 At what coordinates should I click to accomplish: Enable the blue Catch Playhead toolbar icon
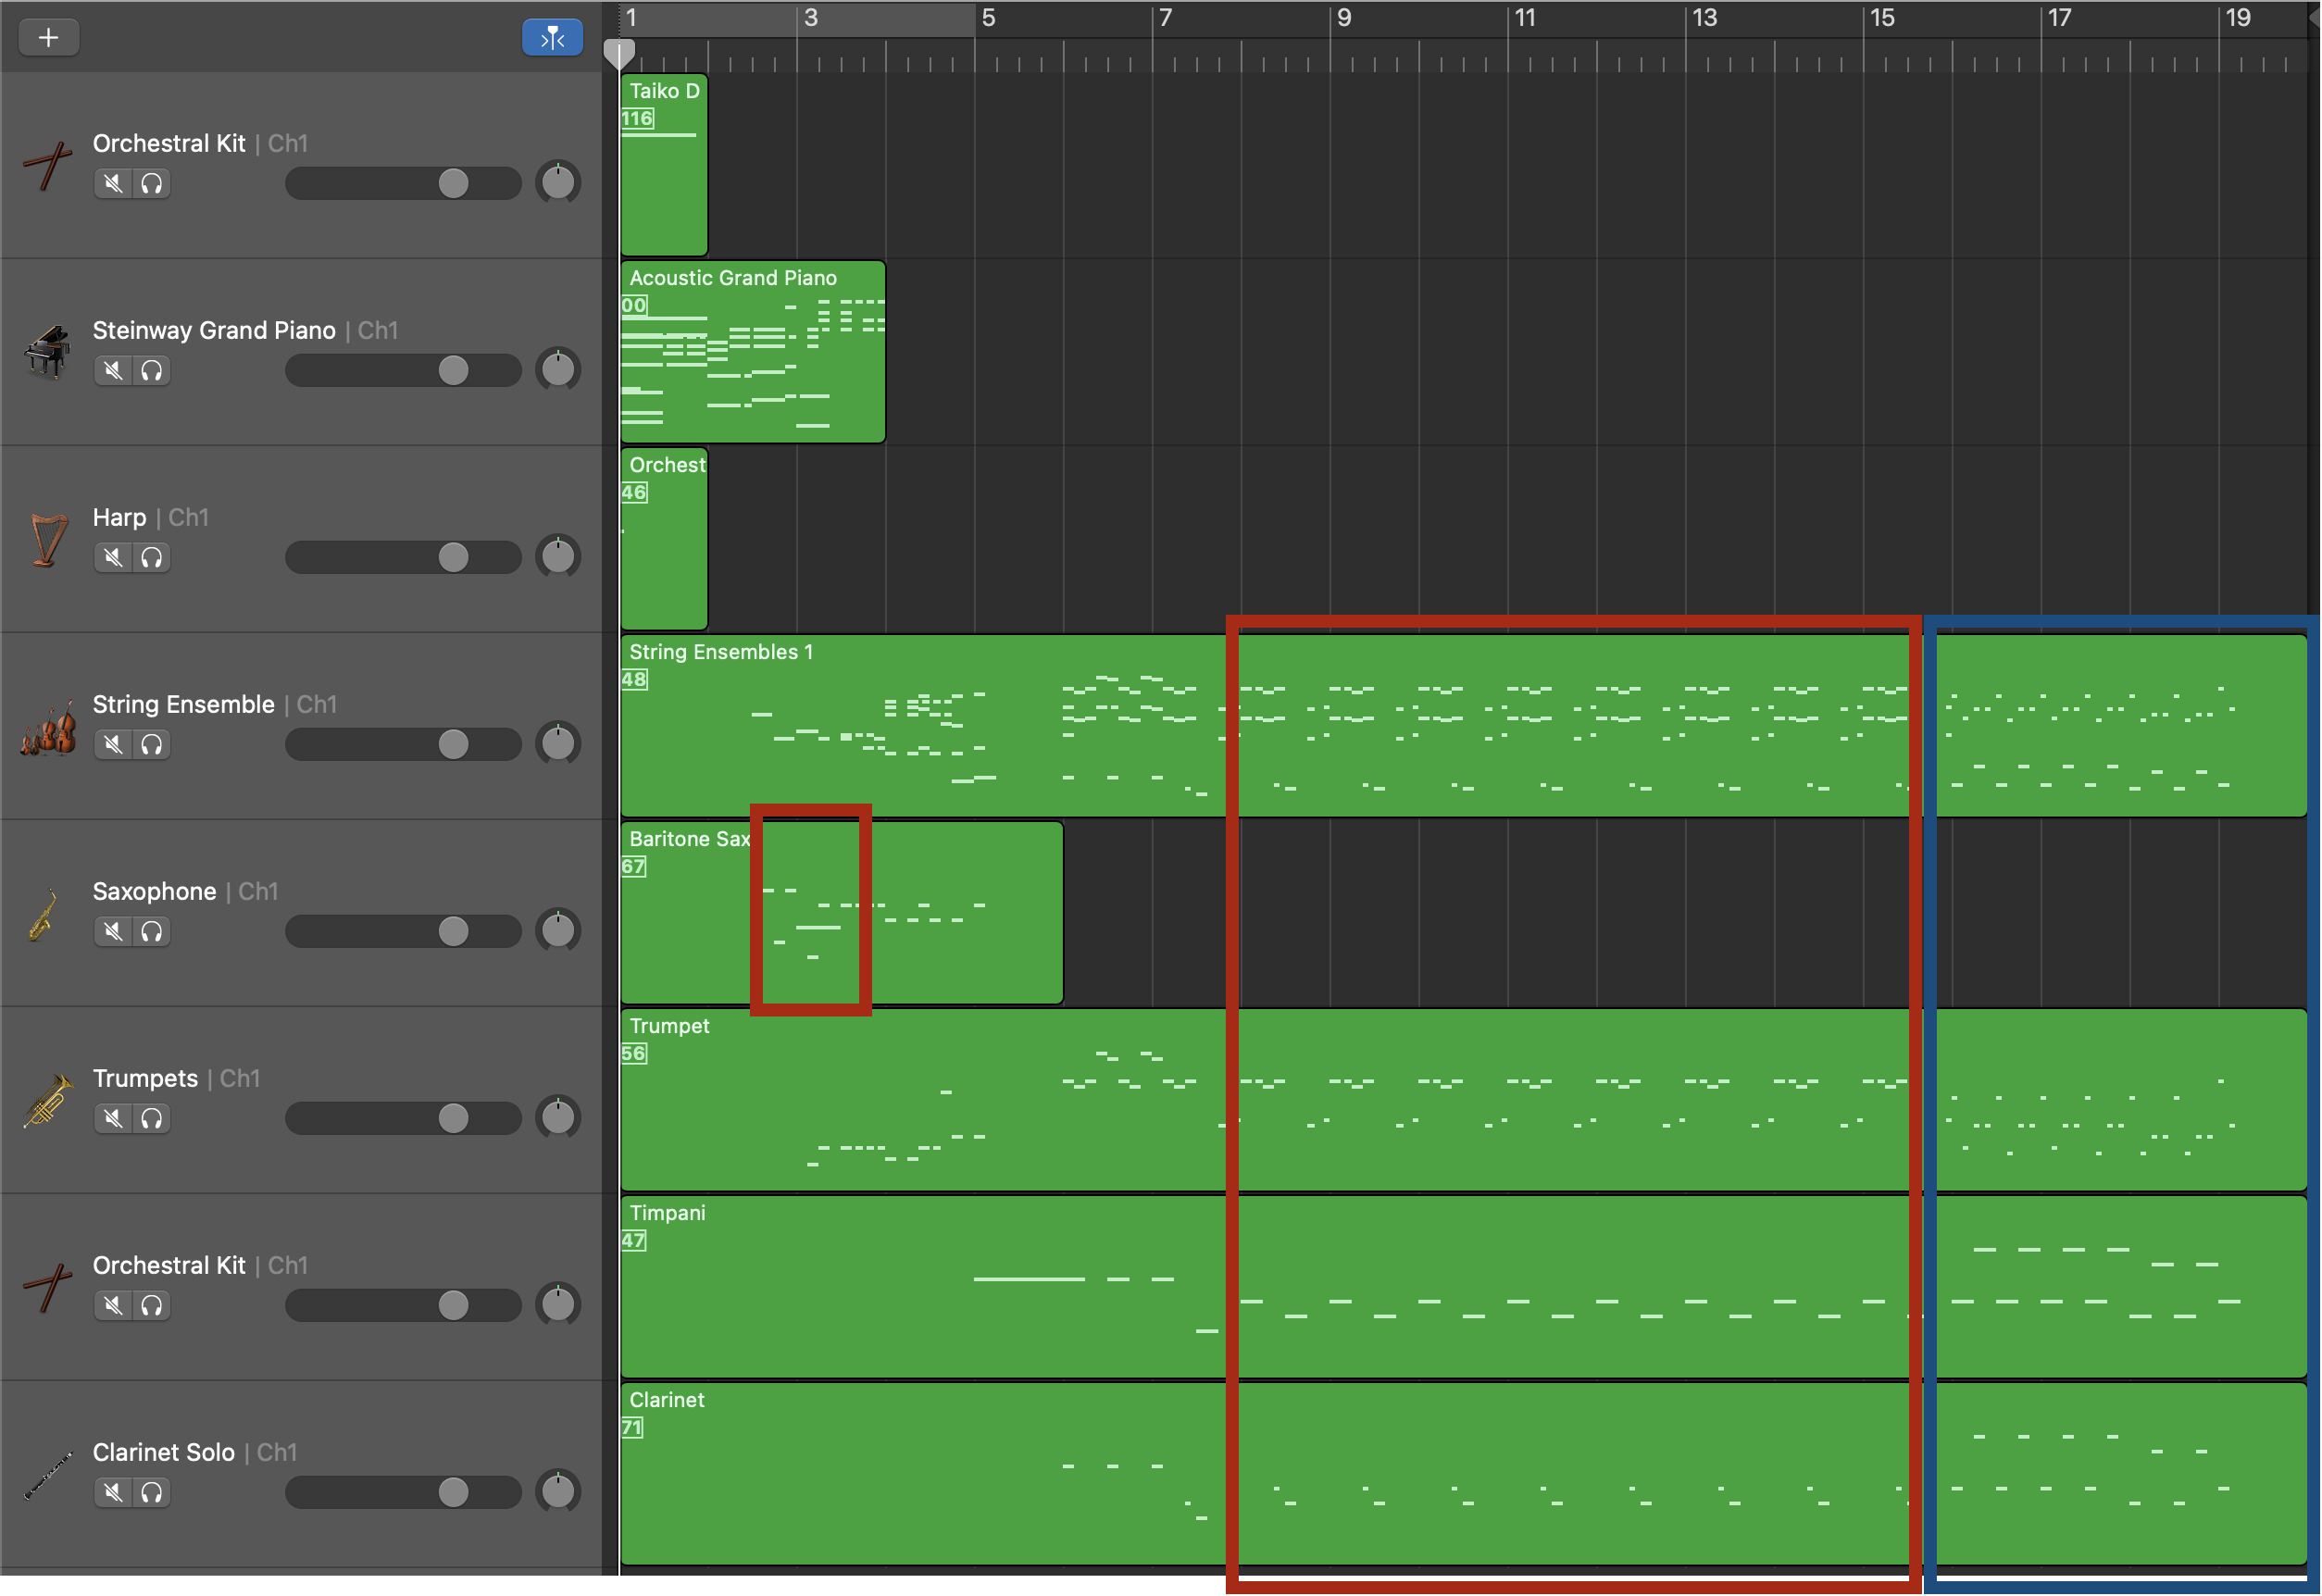552,37
